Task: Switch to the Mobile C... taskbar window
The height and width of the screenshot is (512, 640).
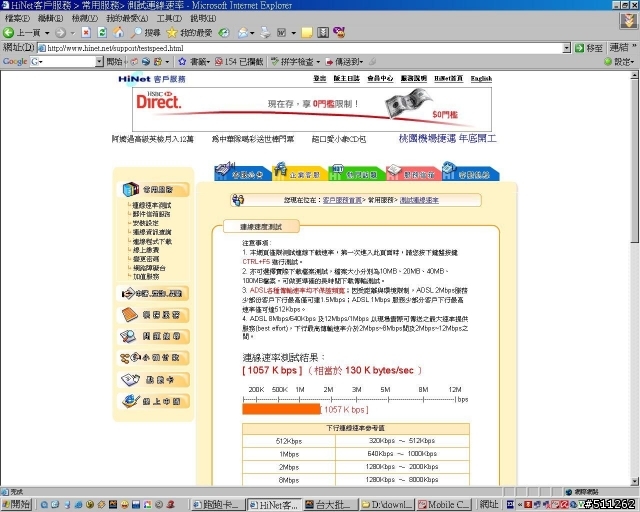Action: 444,505
